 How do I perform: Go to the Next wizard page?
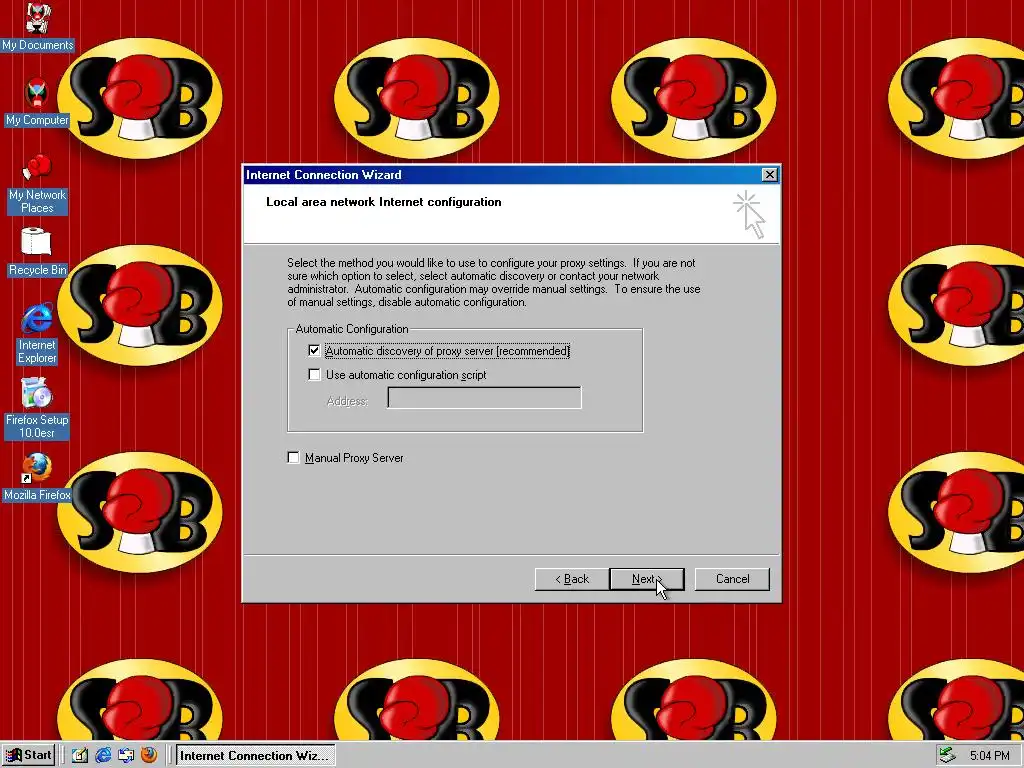coord(647,579)
